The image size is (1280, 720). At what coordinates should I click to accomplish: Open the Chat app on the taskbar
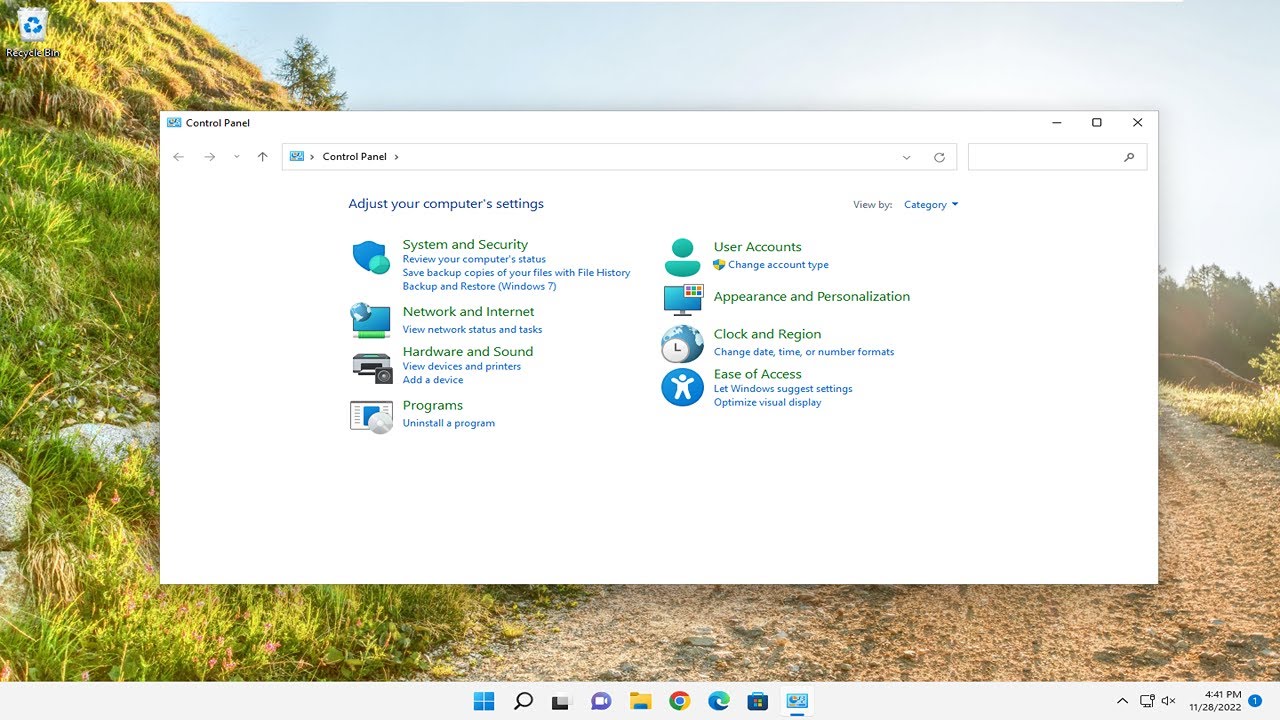[x=601, y=701]
